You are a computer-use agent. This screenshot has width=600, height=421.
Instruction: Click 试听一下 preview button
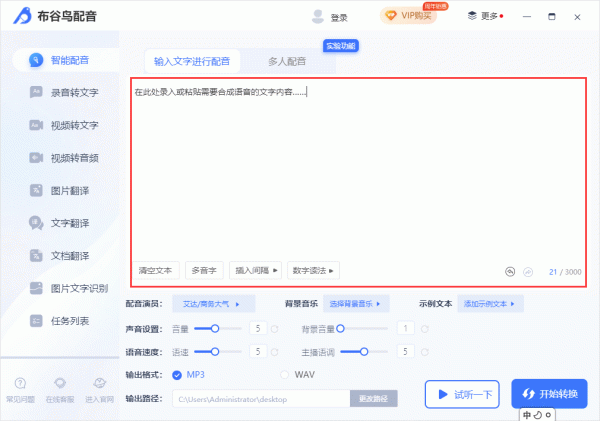point(462,394)
